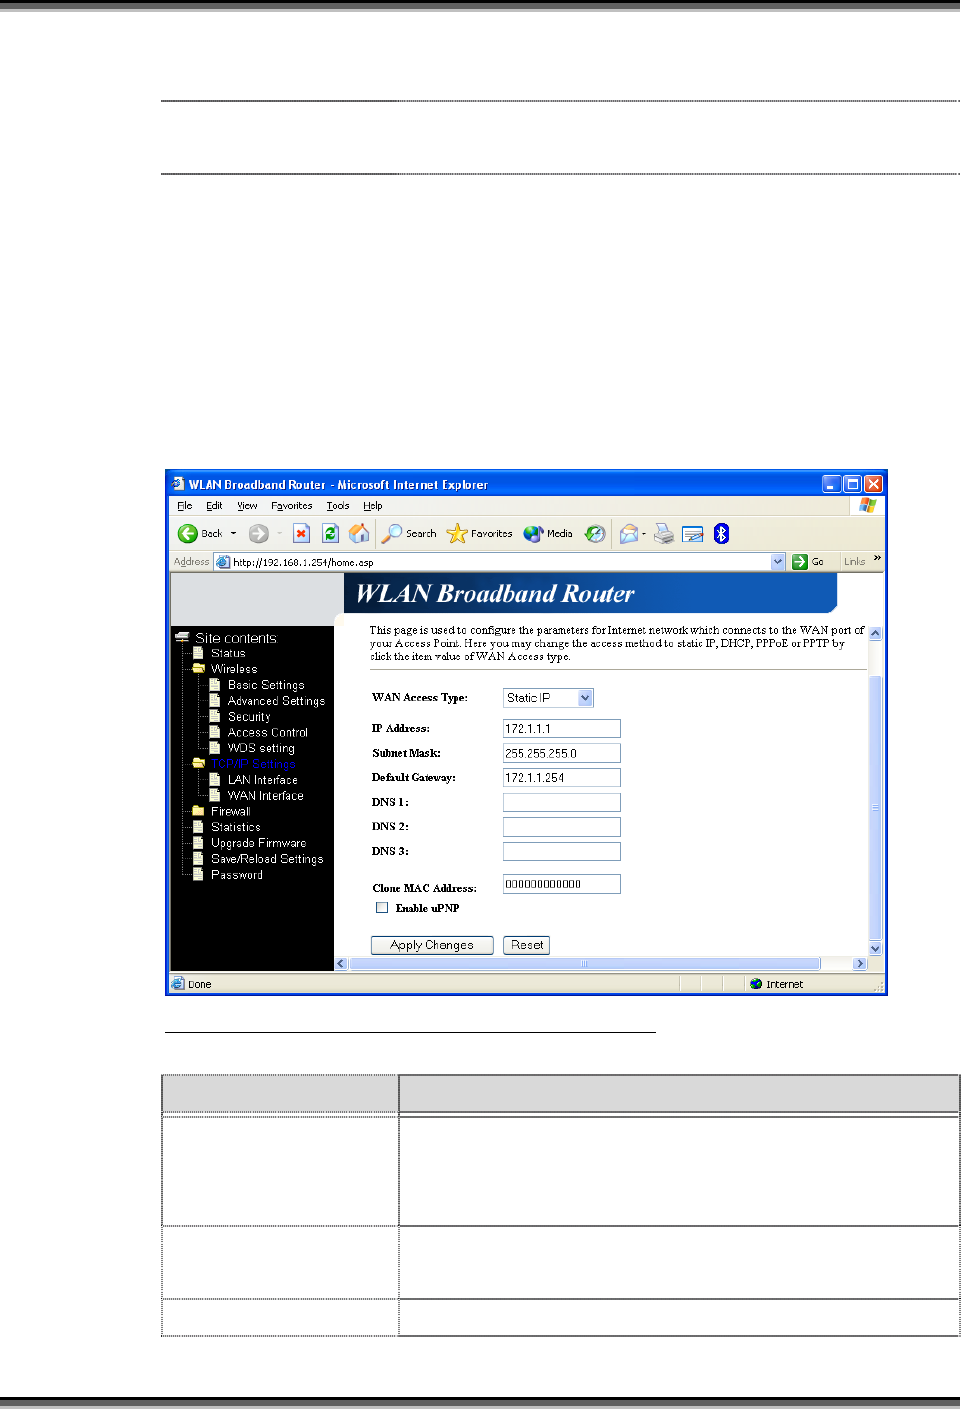Open the Help menu
The width and height of the screenshot is (961, 1409).
373,506
